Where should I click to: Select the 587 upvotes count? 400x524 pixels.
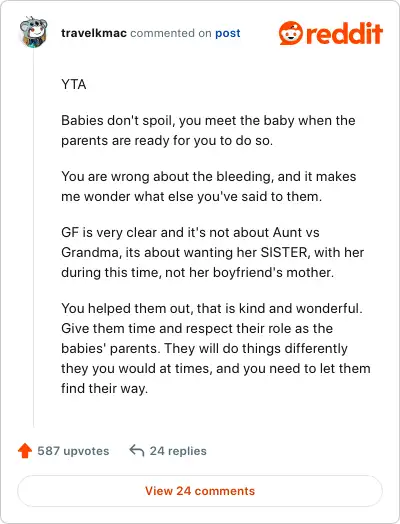[x=73, y=451]
